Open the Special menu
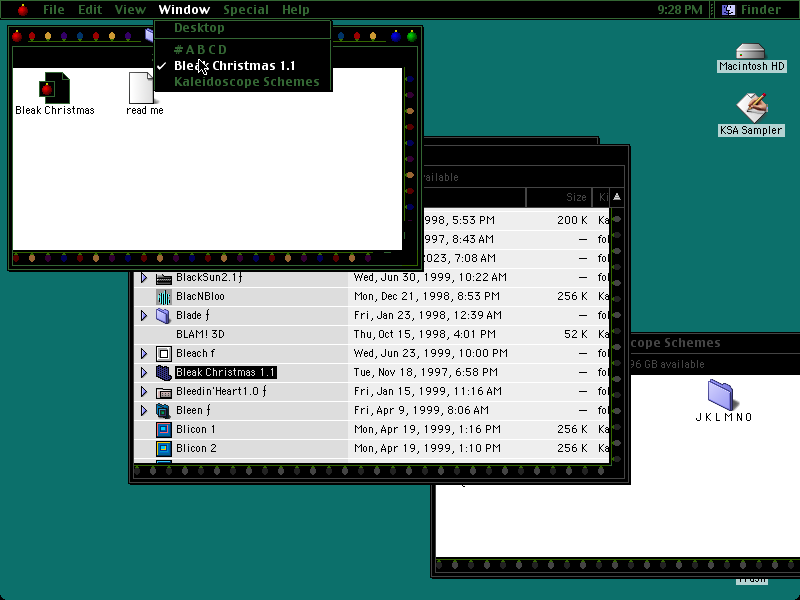The image size is (800, 600). 246,10
